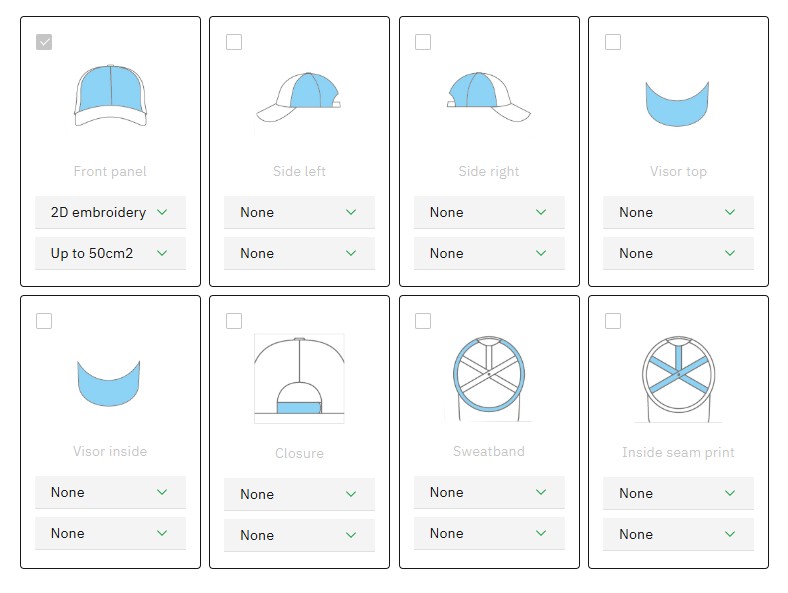Click the Inside seam print label

[678, 452]
